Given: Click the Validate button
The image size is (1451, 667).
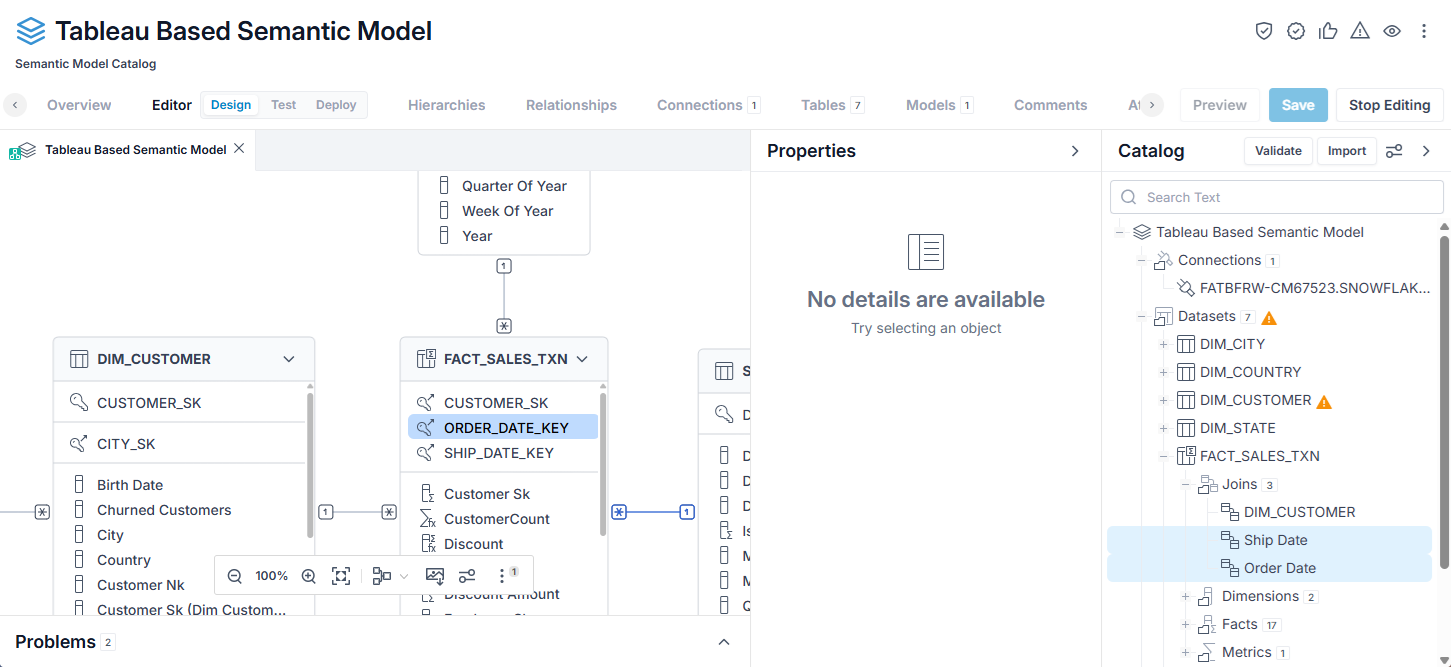Looking at the screenshot, I should click(1278, 151).
